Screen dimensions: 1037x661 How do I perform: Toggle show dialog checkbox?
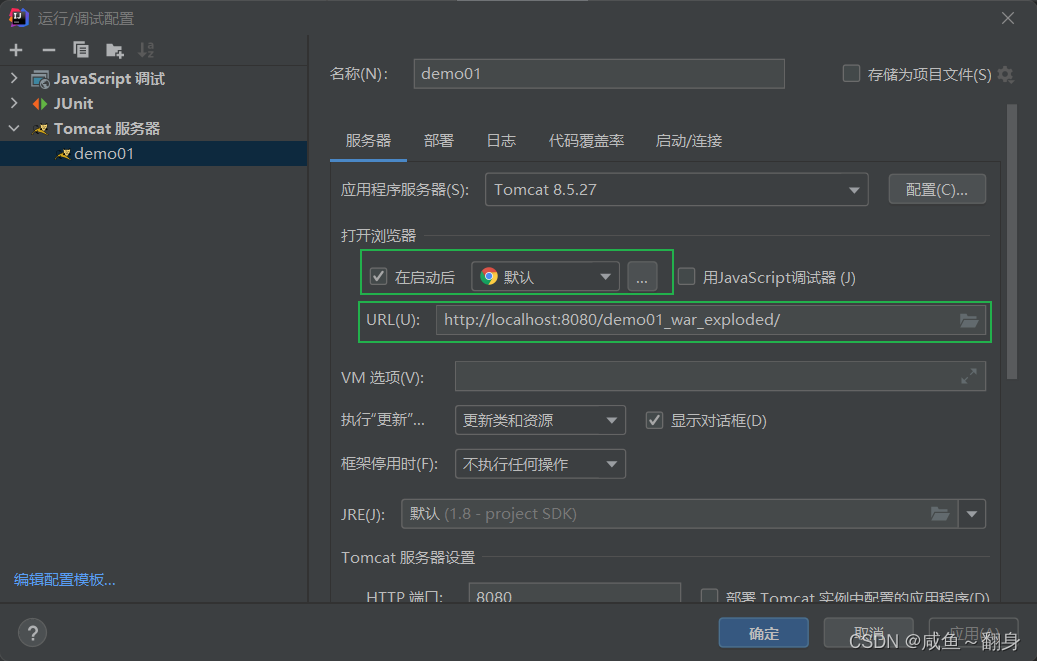tap(654, 420)
